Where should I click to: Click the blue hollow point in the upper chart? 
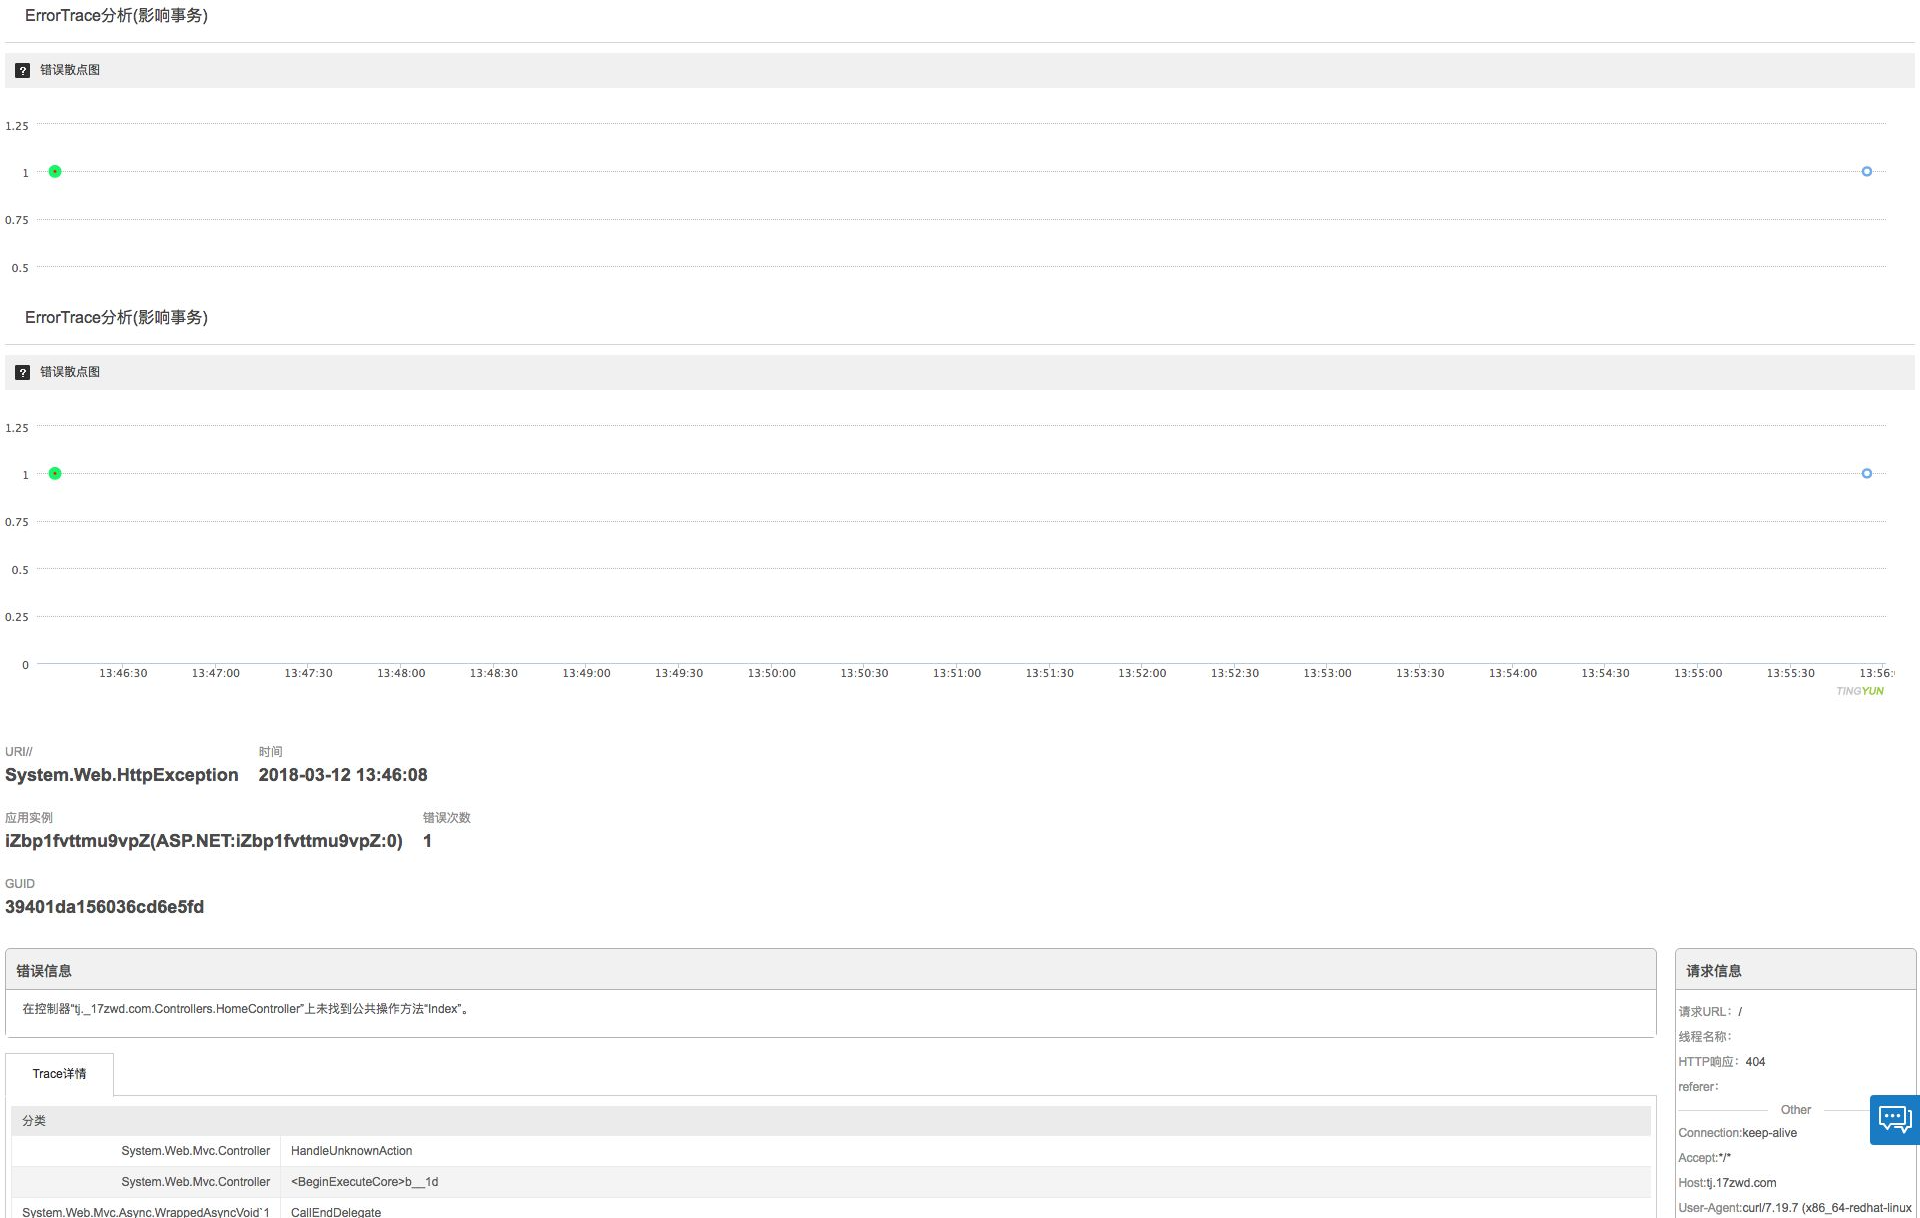1866,172
